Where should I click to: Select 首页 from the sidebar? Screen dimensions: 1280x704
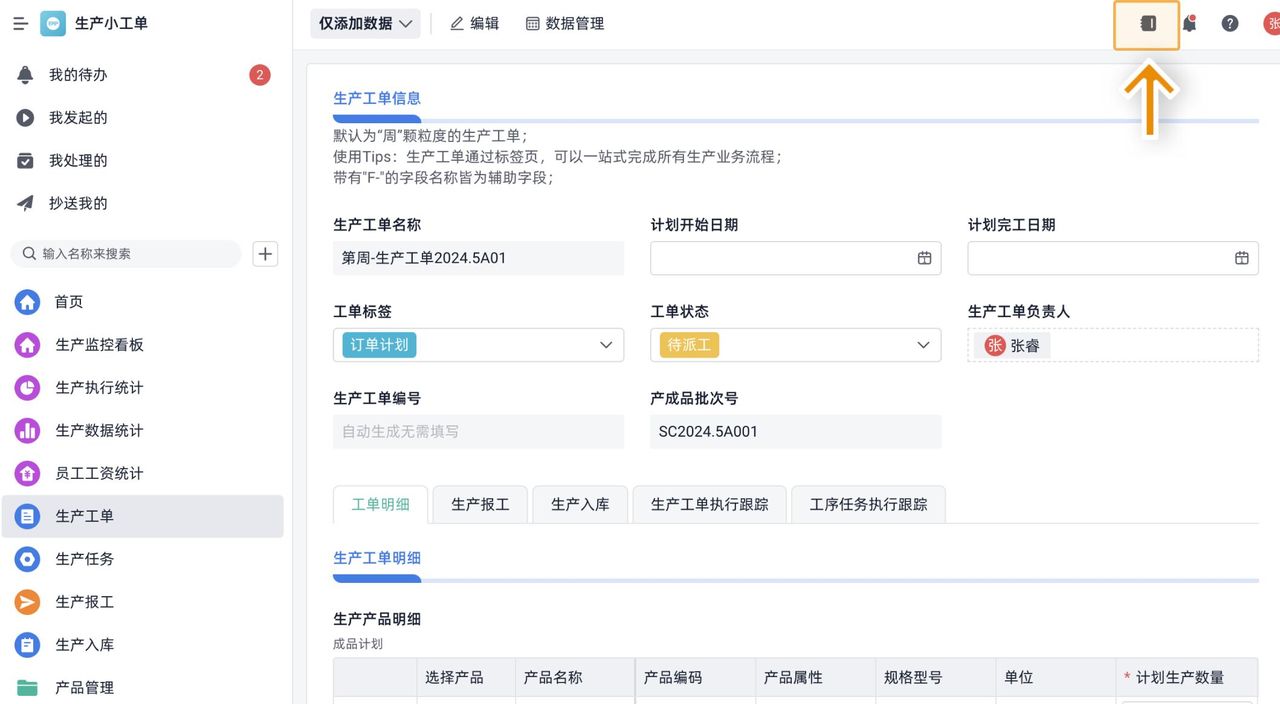coord(27,302)
